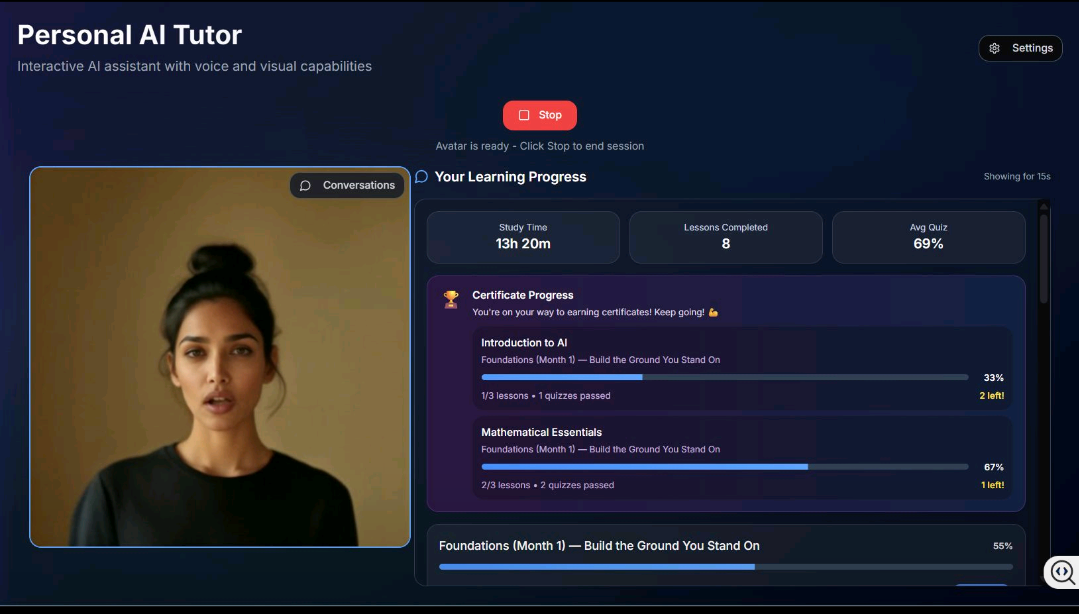This screenshot has height=614, width=1079.
Task: Click the chat icon beside Your Learning Progress
Action: point(421,177)
